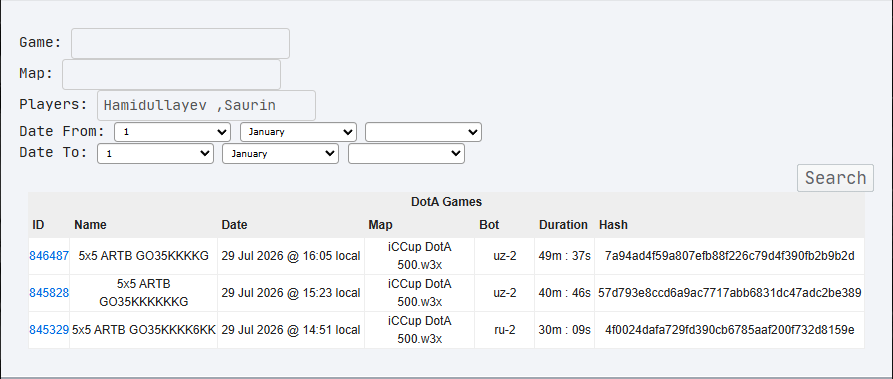Click the Hash column header
This screenshot has width=893, height=379.
click(x=613, y=225)
